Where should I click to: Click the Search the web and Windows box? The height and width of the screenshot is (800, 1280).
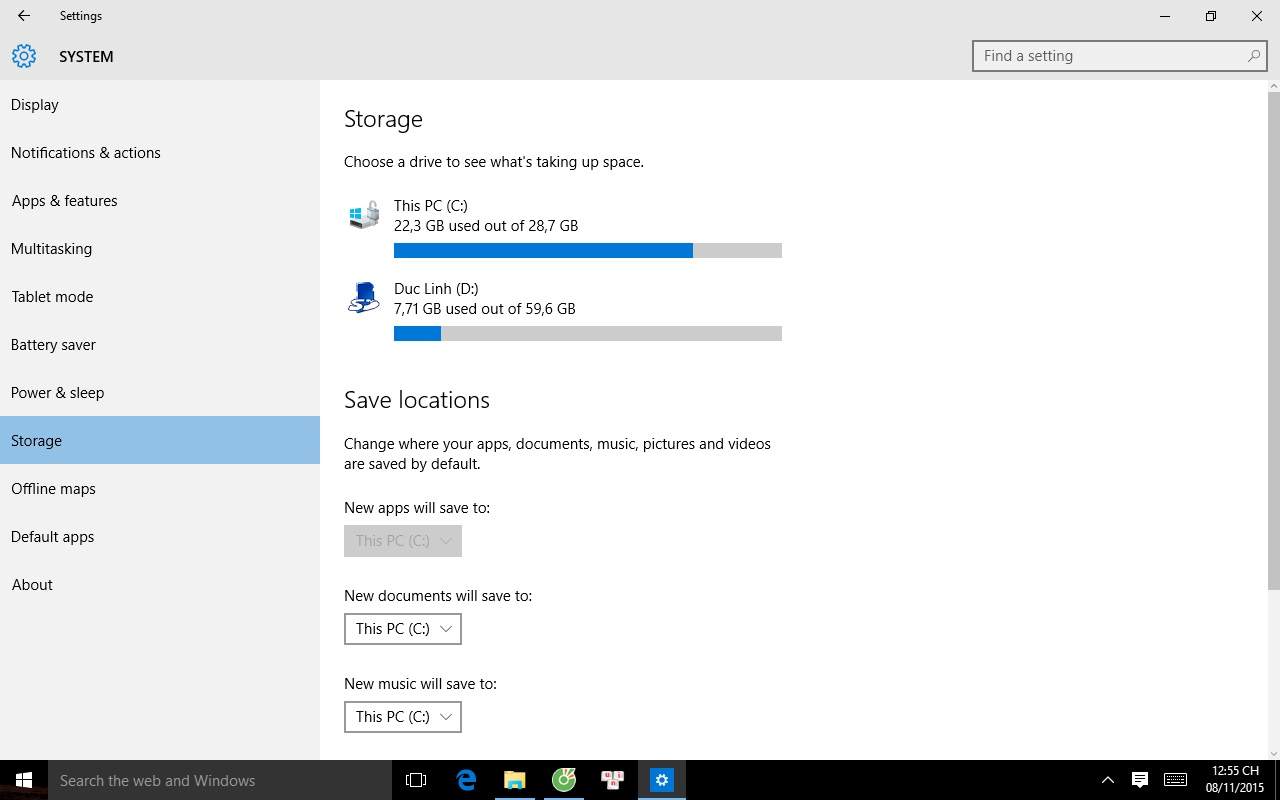[x=220, y=780]
